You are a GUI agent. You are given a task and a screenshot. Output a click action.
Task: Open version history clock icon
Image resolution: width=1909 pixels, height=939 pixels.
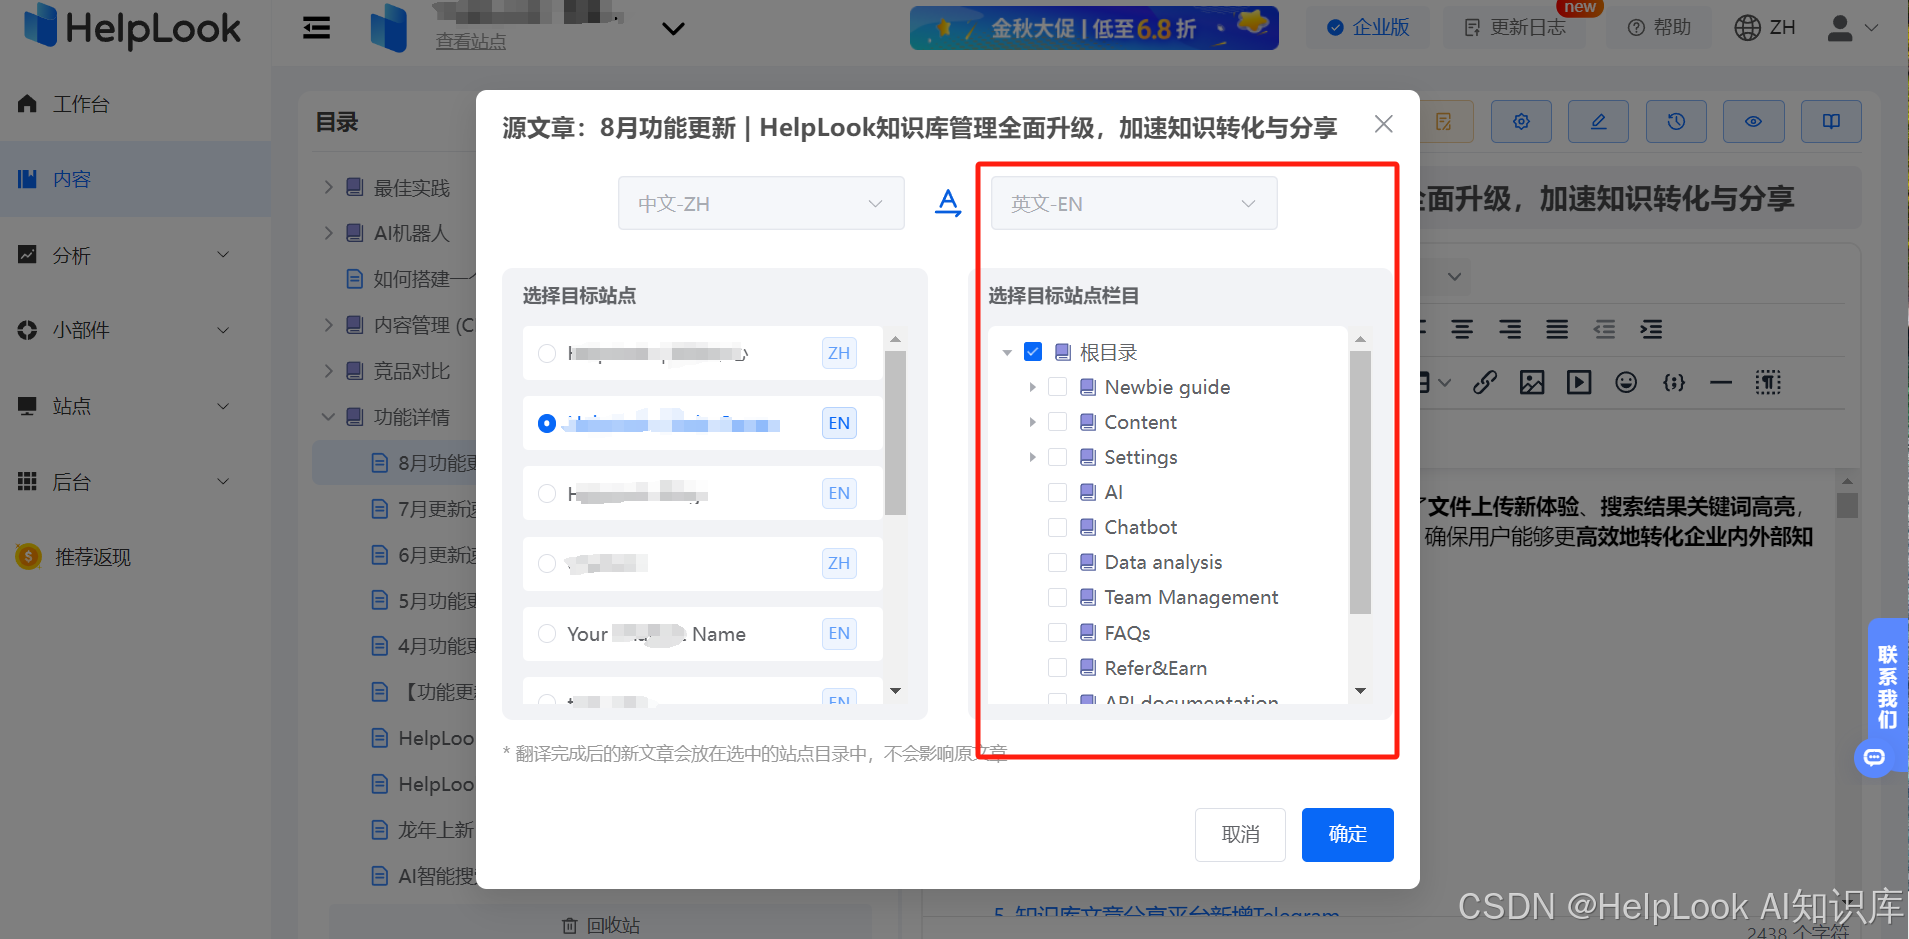click(1676, 121)
